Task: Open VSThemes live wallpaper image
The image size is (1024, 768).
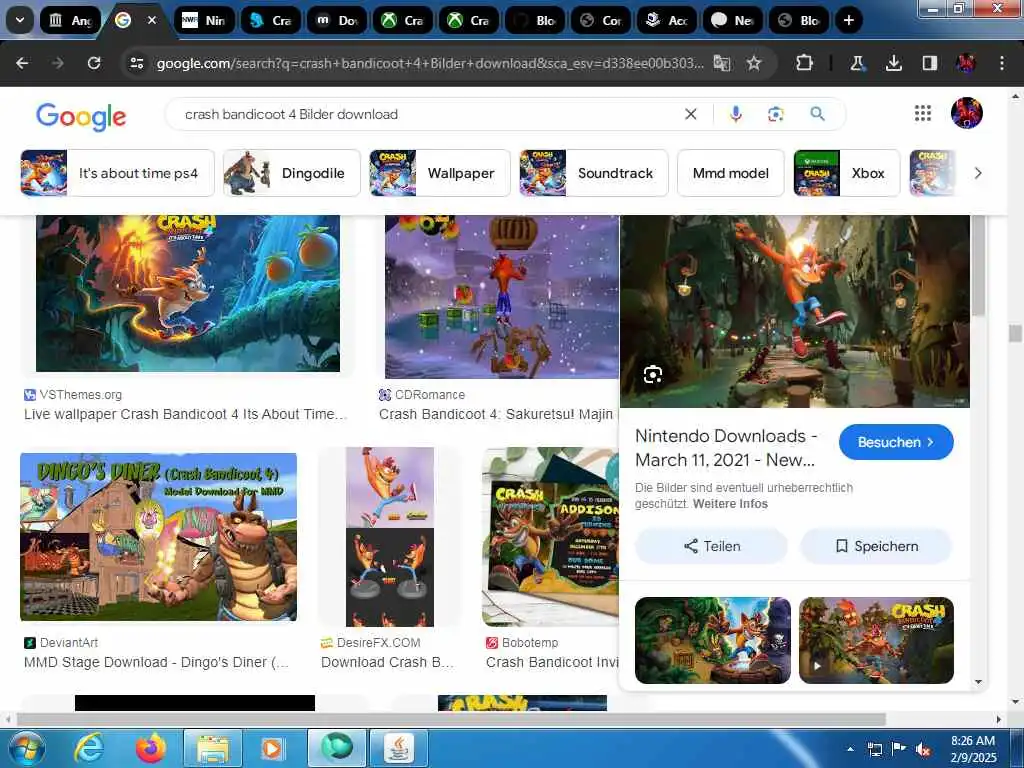Action: (x=187, y=293)
